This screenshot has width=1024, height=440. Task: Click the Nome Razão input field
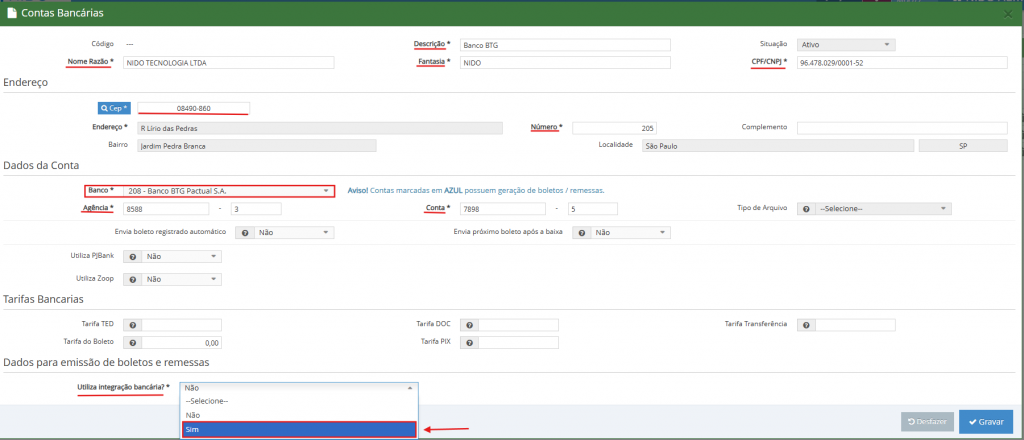click(229, 63)
